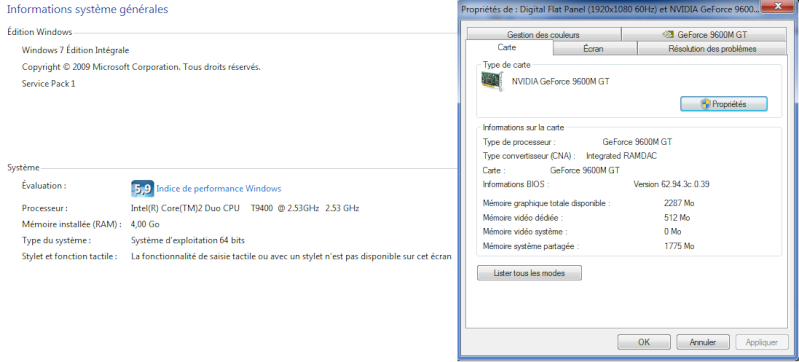799x362 pixels.
Task: Switch to the Gestion des couleurs tab
Action: click(543, 35)
